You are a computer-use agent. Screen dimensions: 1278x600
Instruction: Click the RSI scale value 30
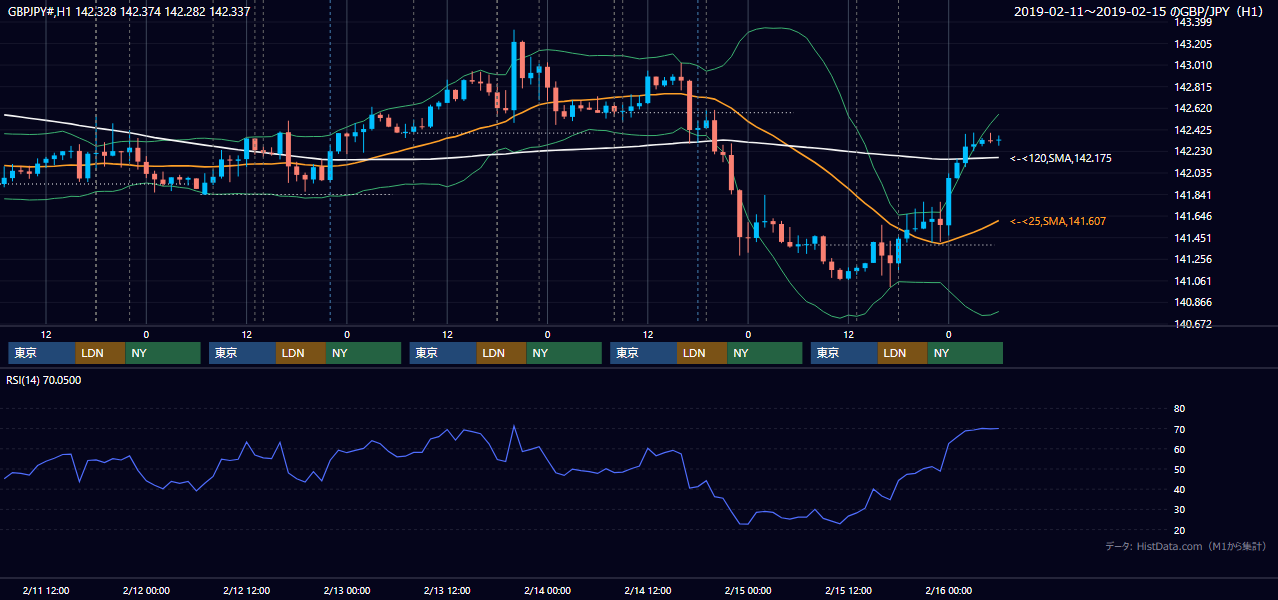(x=1179, y=509)
